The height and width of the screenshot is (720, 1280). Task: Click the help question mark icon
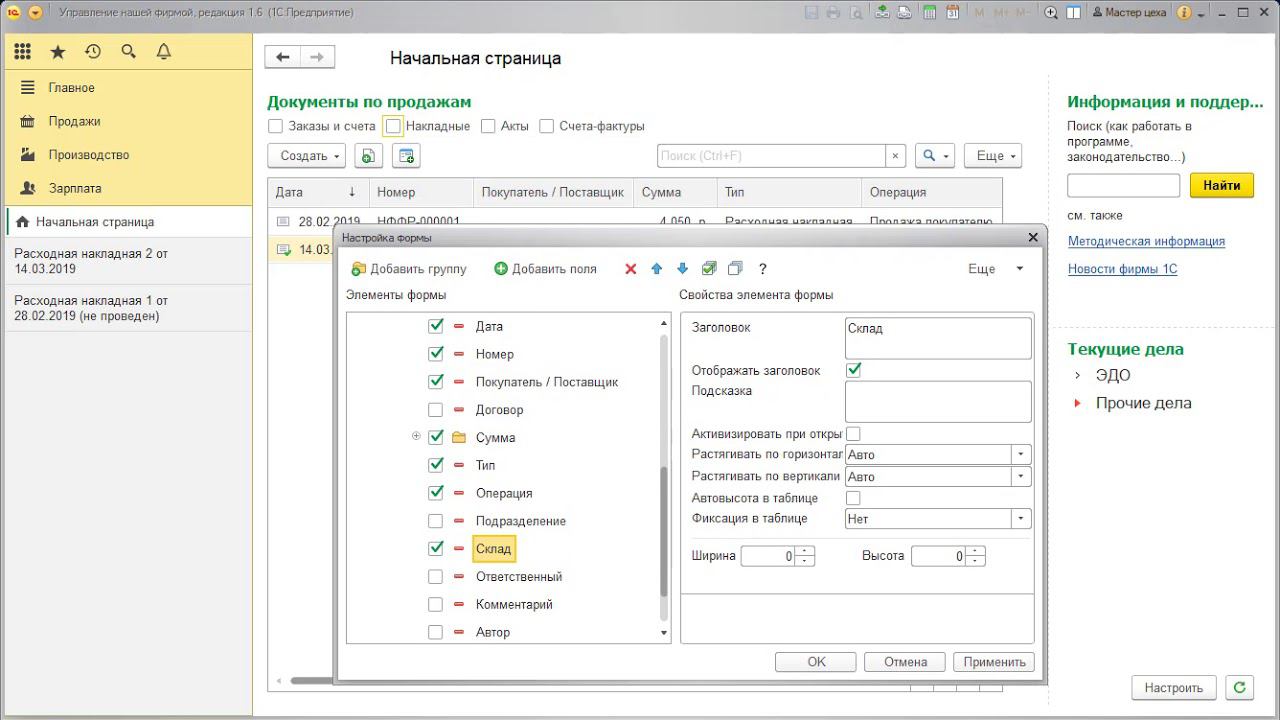pos(762,269)
